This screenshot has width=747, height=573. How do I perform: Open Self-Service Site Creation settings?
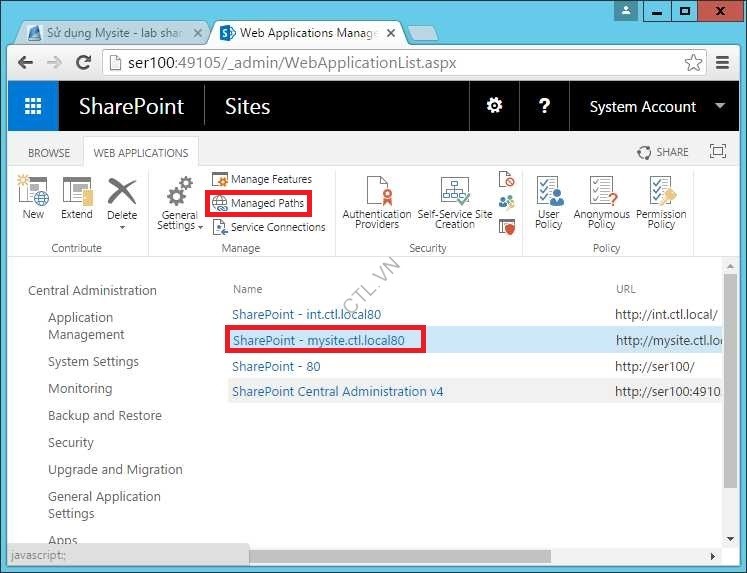coord(454,203)
